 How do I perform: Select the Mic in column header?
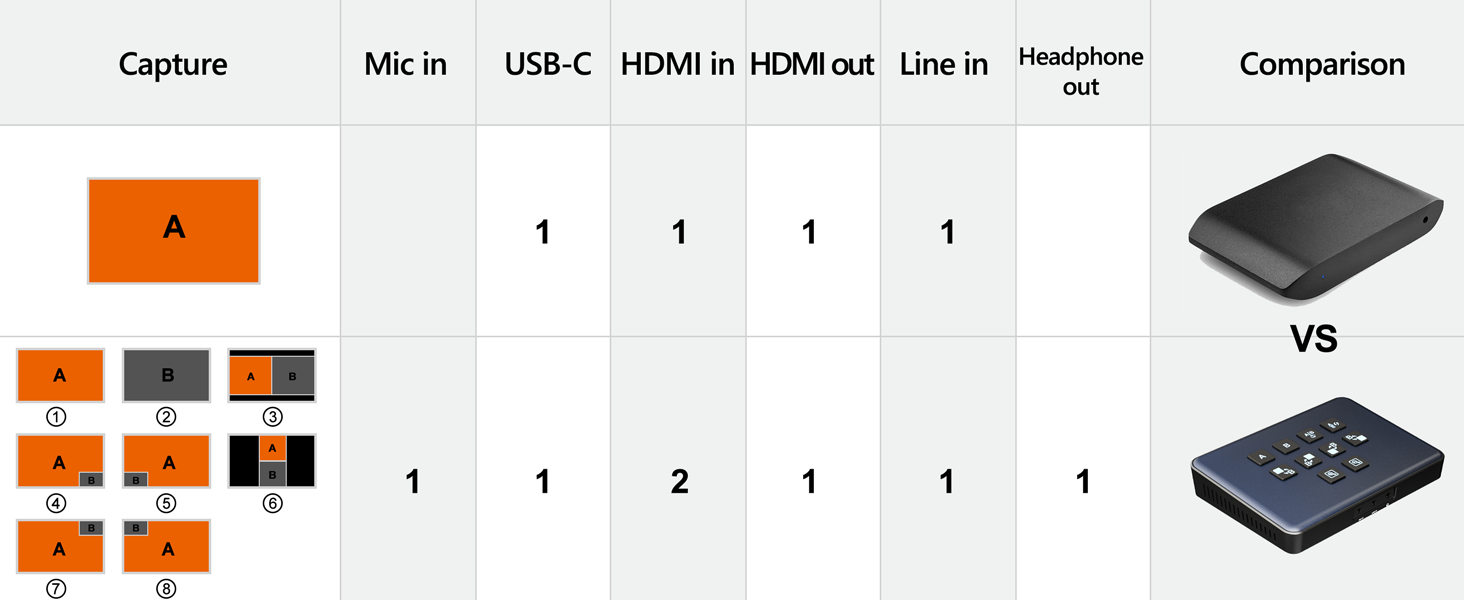coord(406,65)
